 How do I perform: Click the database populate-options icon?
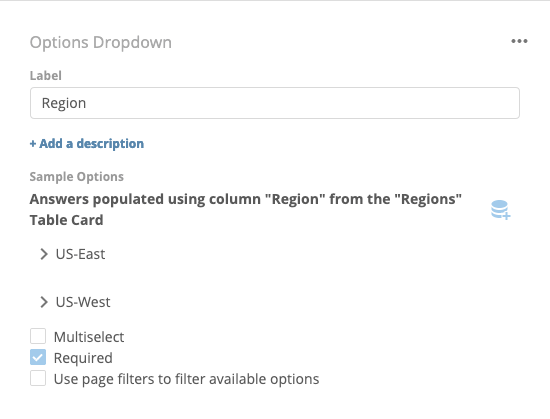coord(501,210)
